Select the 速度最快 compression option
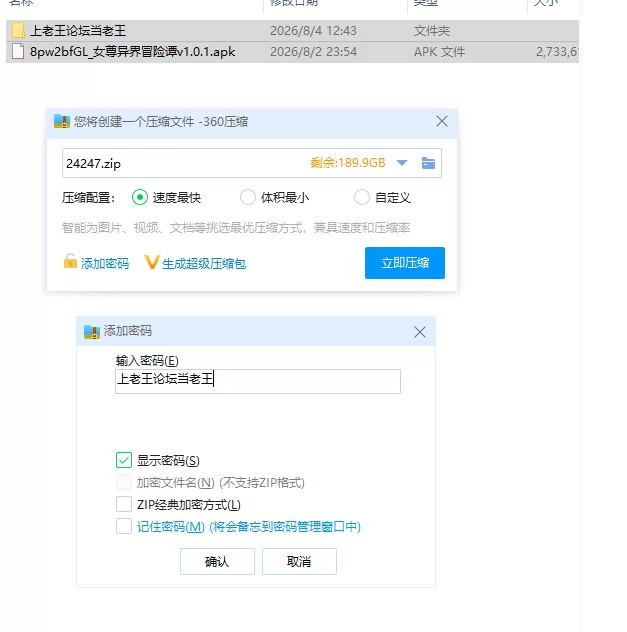 140,198
